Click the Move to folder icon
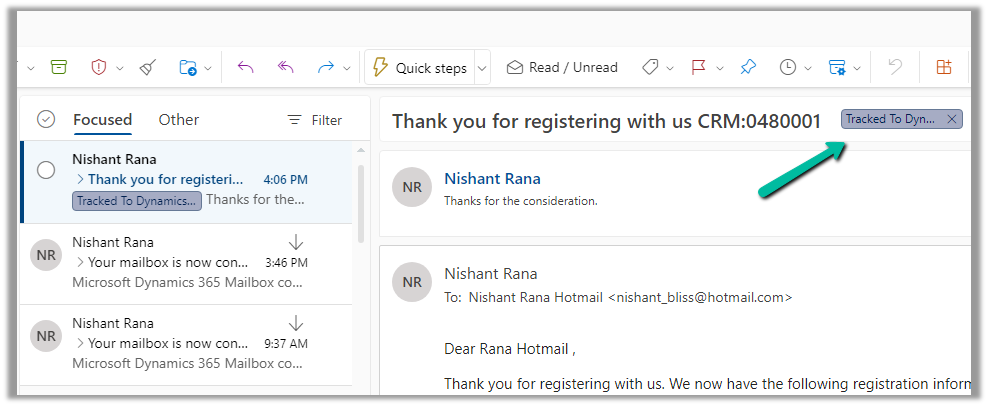Image resolution: width=988 pixels, height=406 pixels. 188,67
